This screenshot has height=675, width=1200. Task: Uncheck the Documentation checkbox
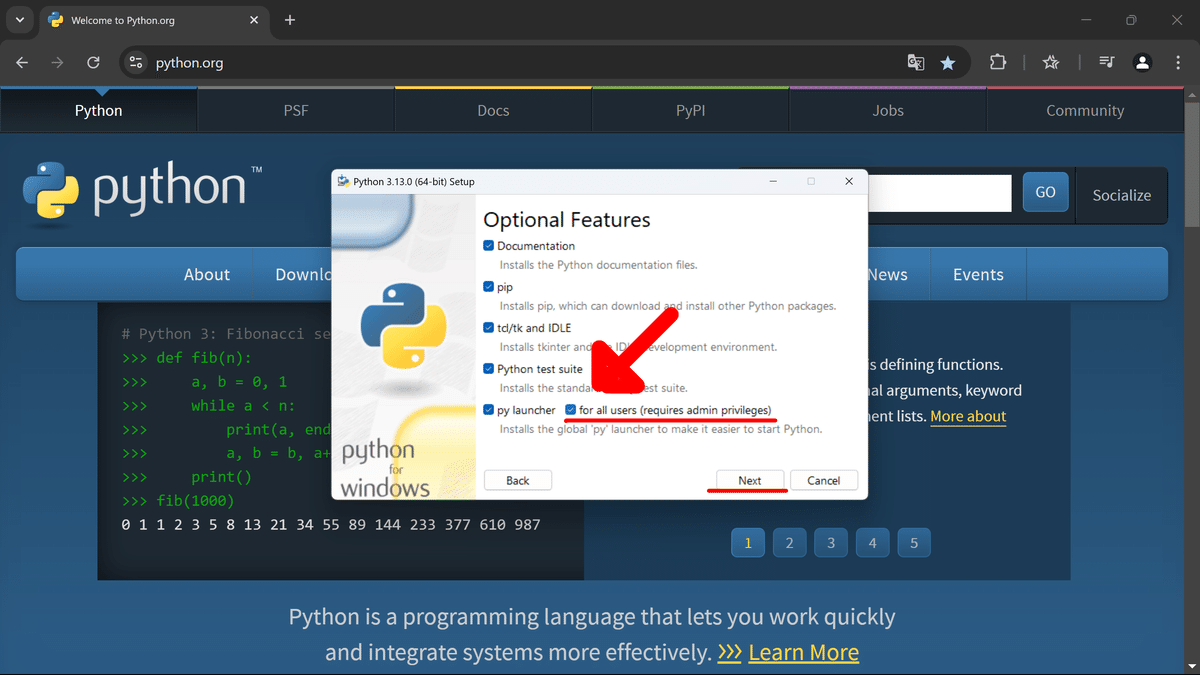[489, 246]
